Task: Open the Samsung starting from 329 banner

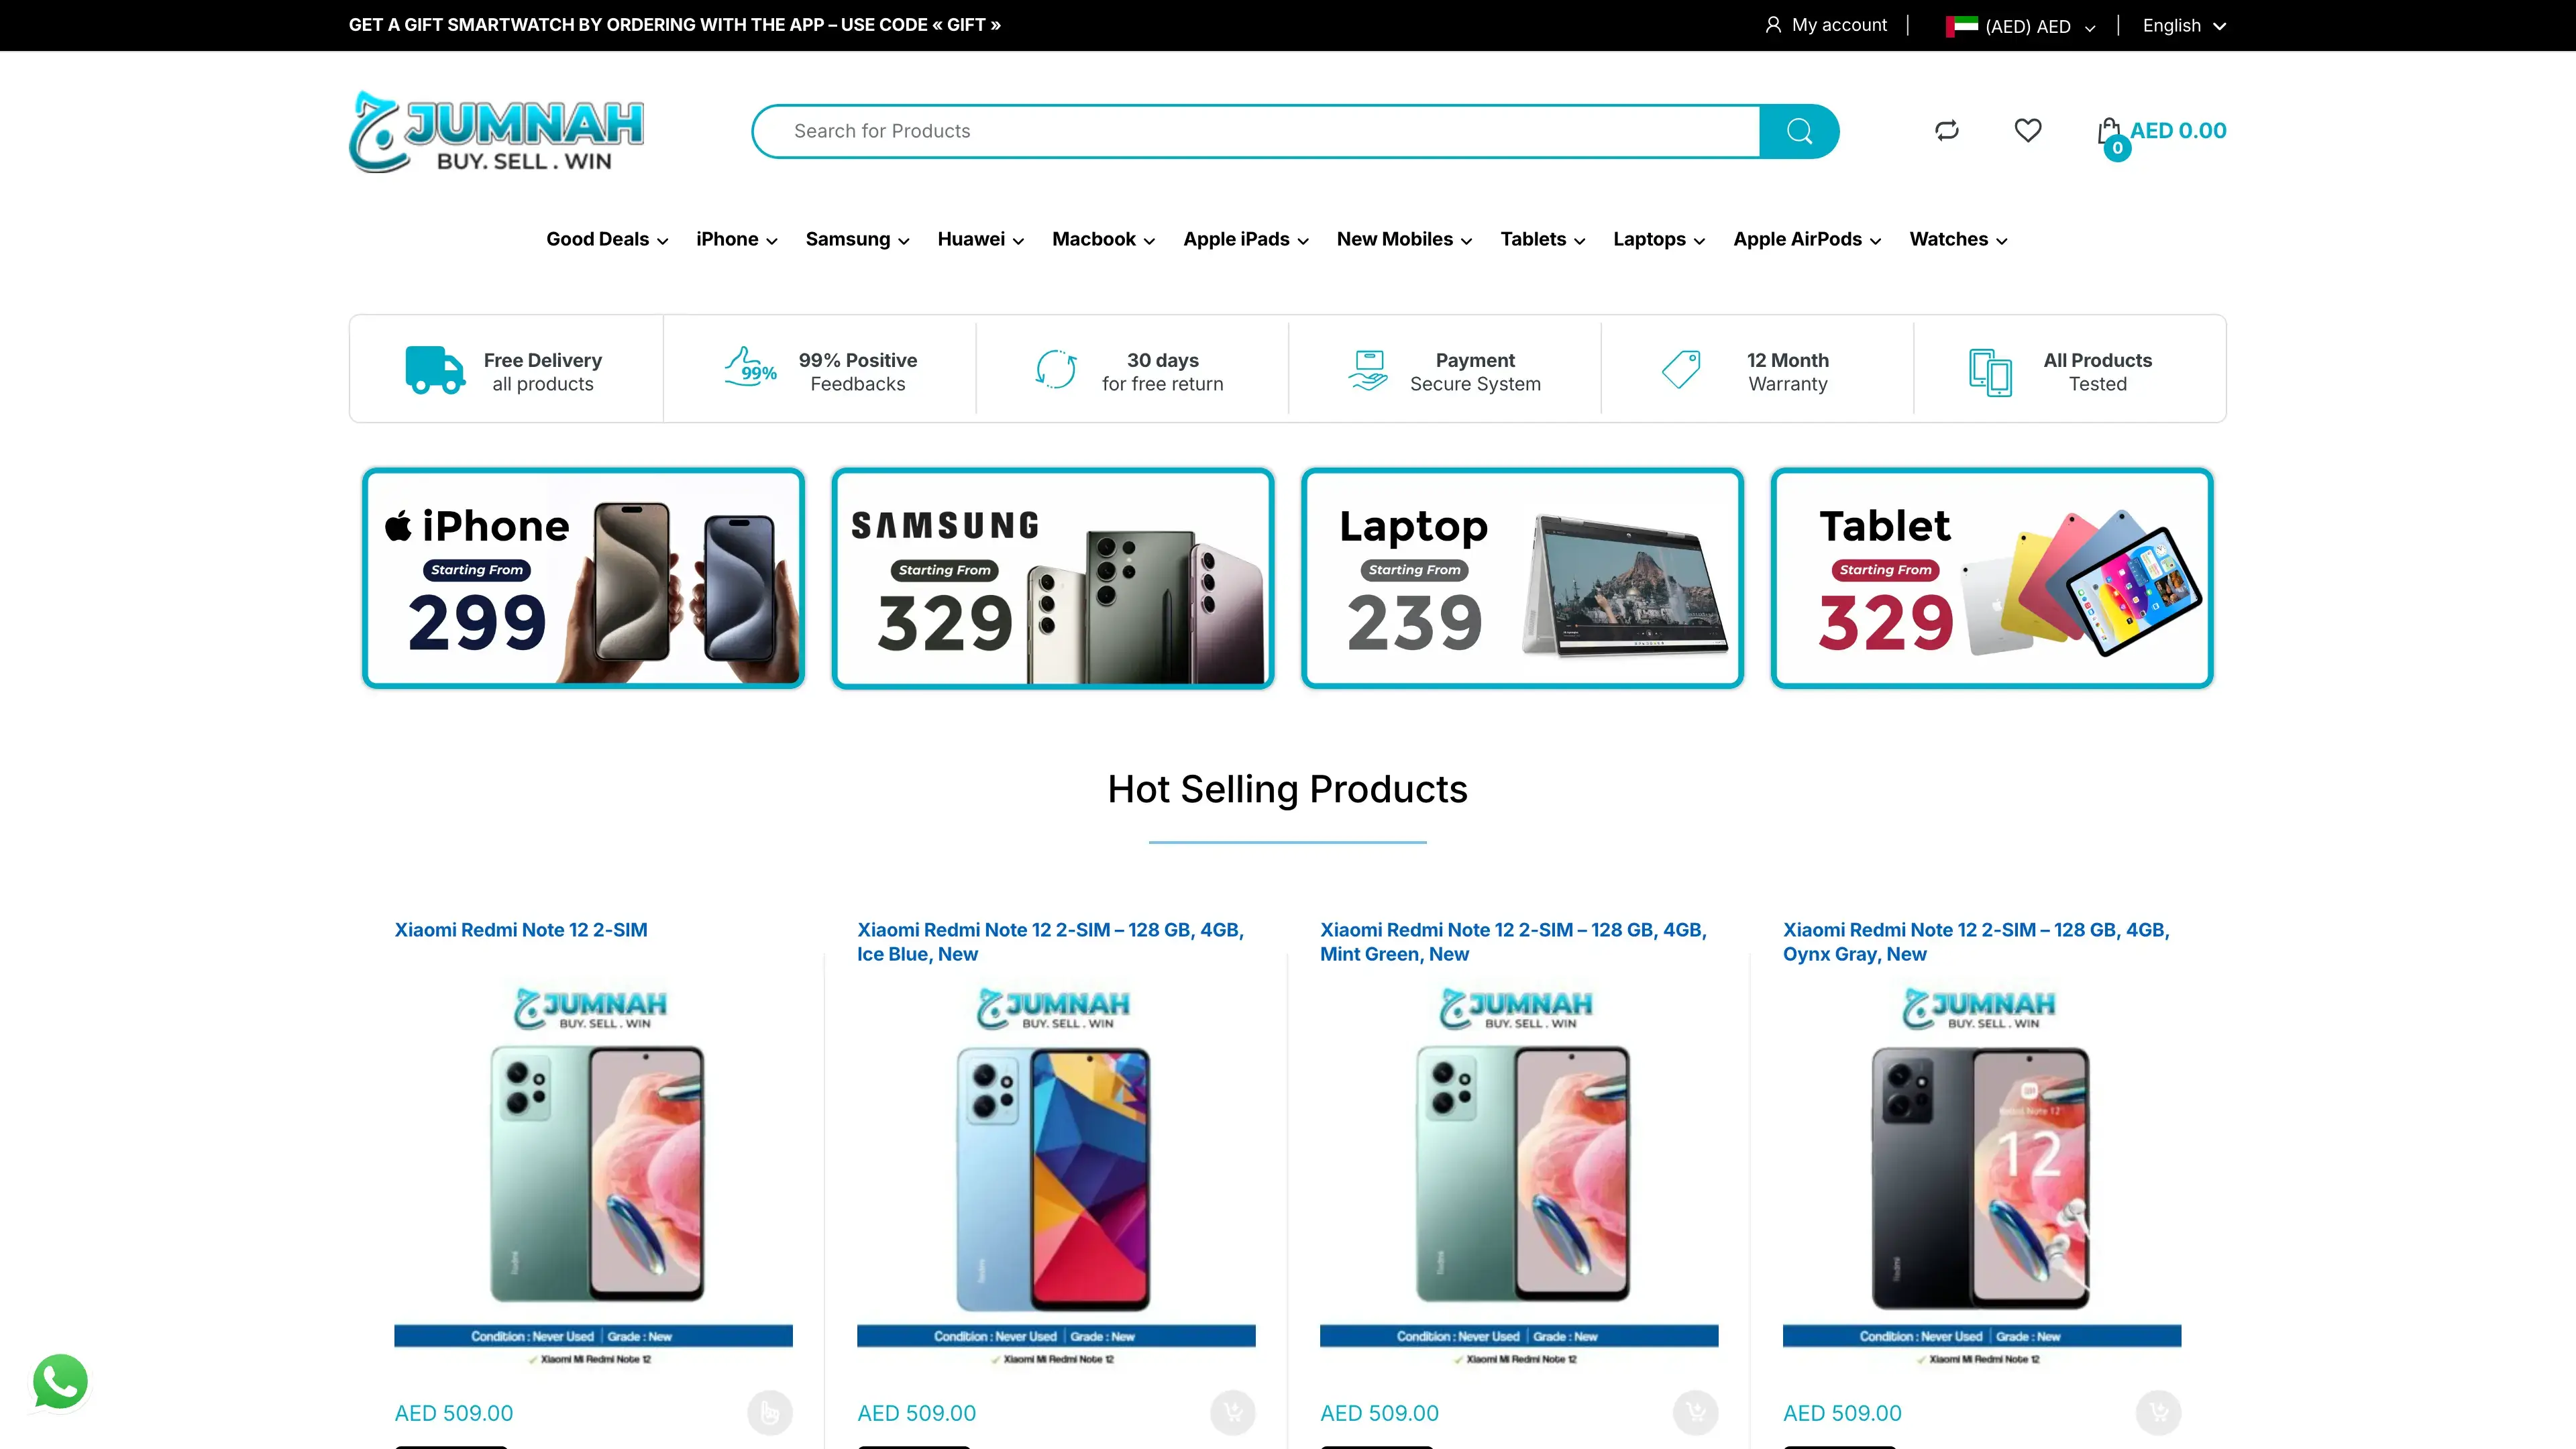Action: [x=1053, y=578]
